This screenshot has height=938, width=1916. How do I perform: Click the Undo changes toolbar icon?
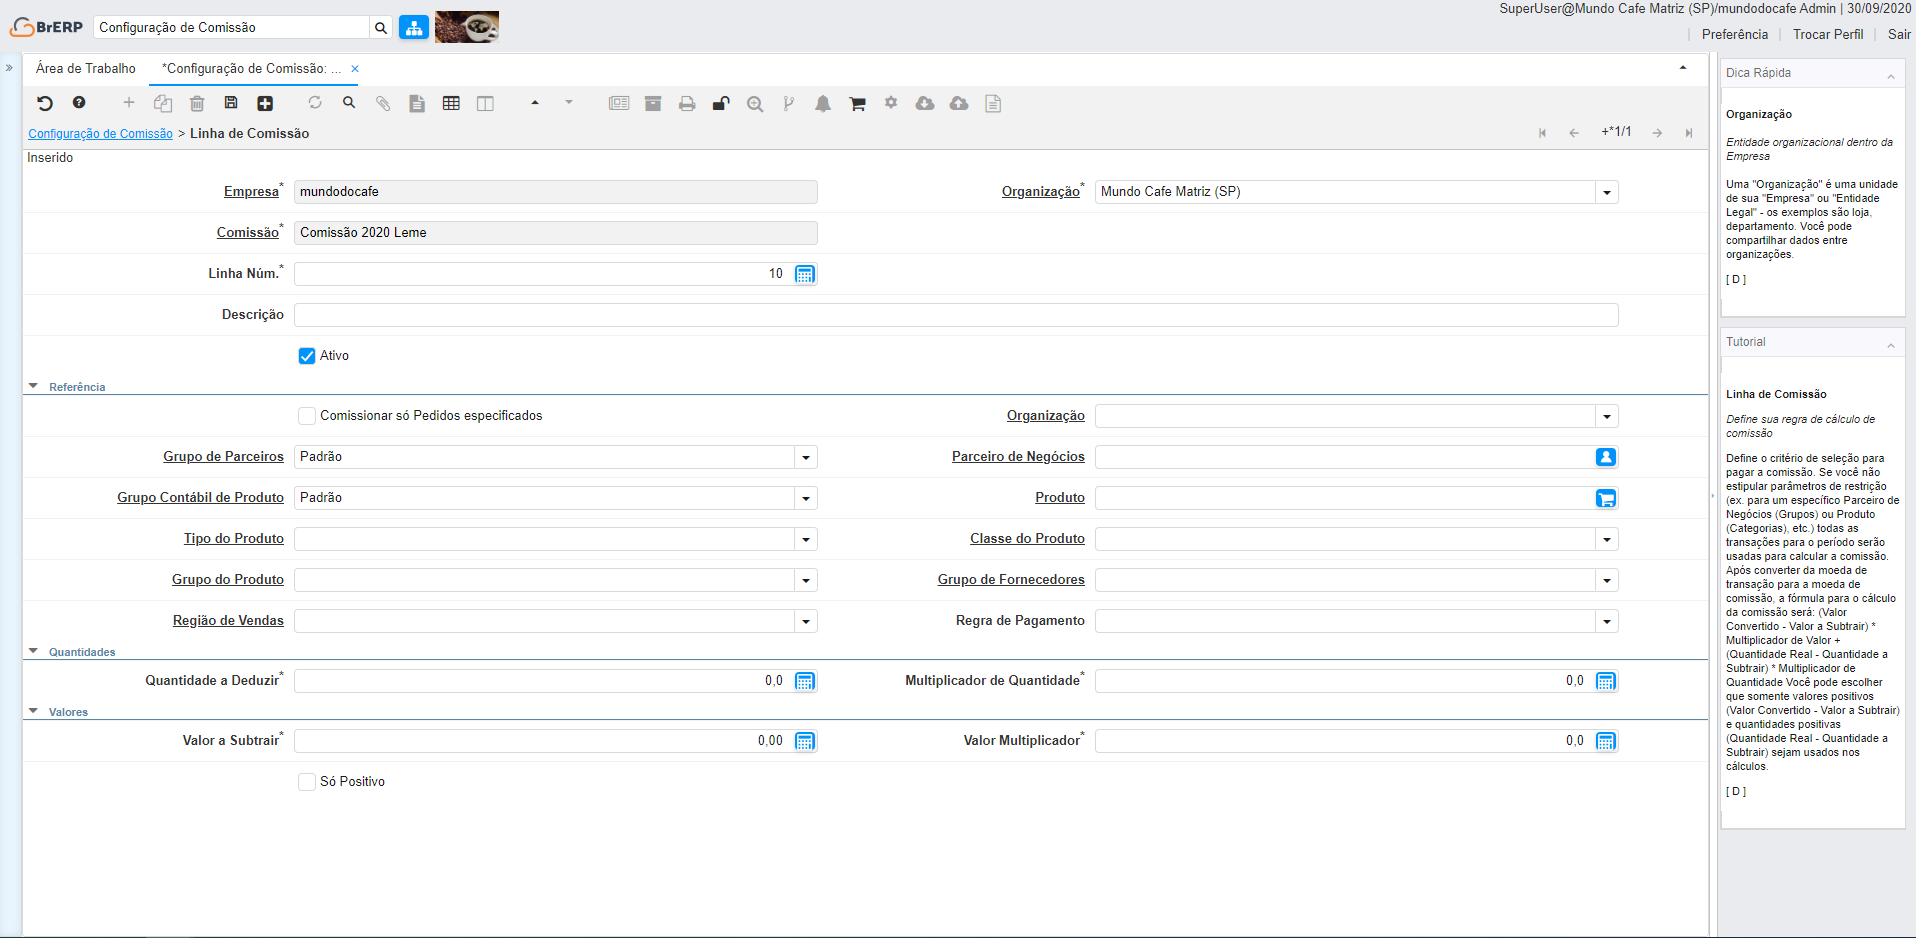pos(45,103)
